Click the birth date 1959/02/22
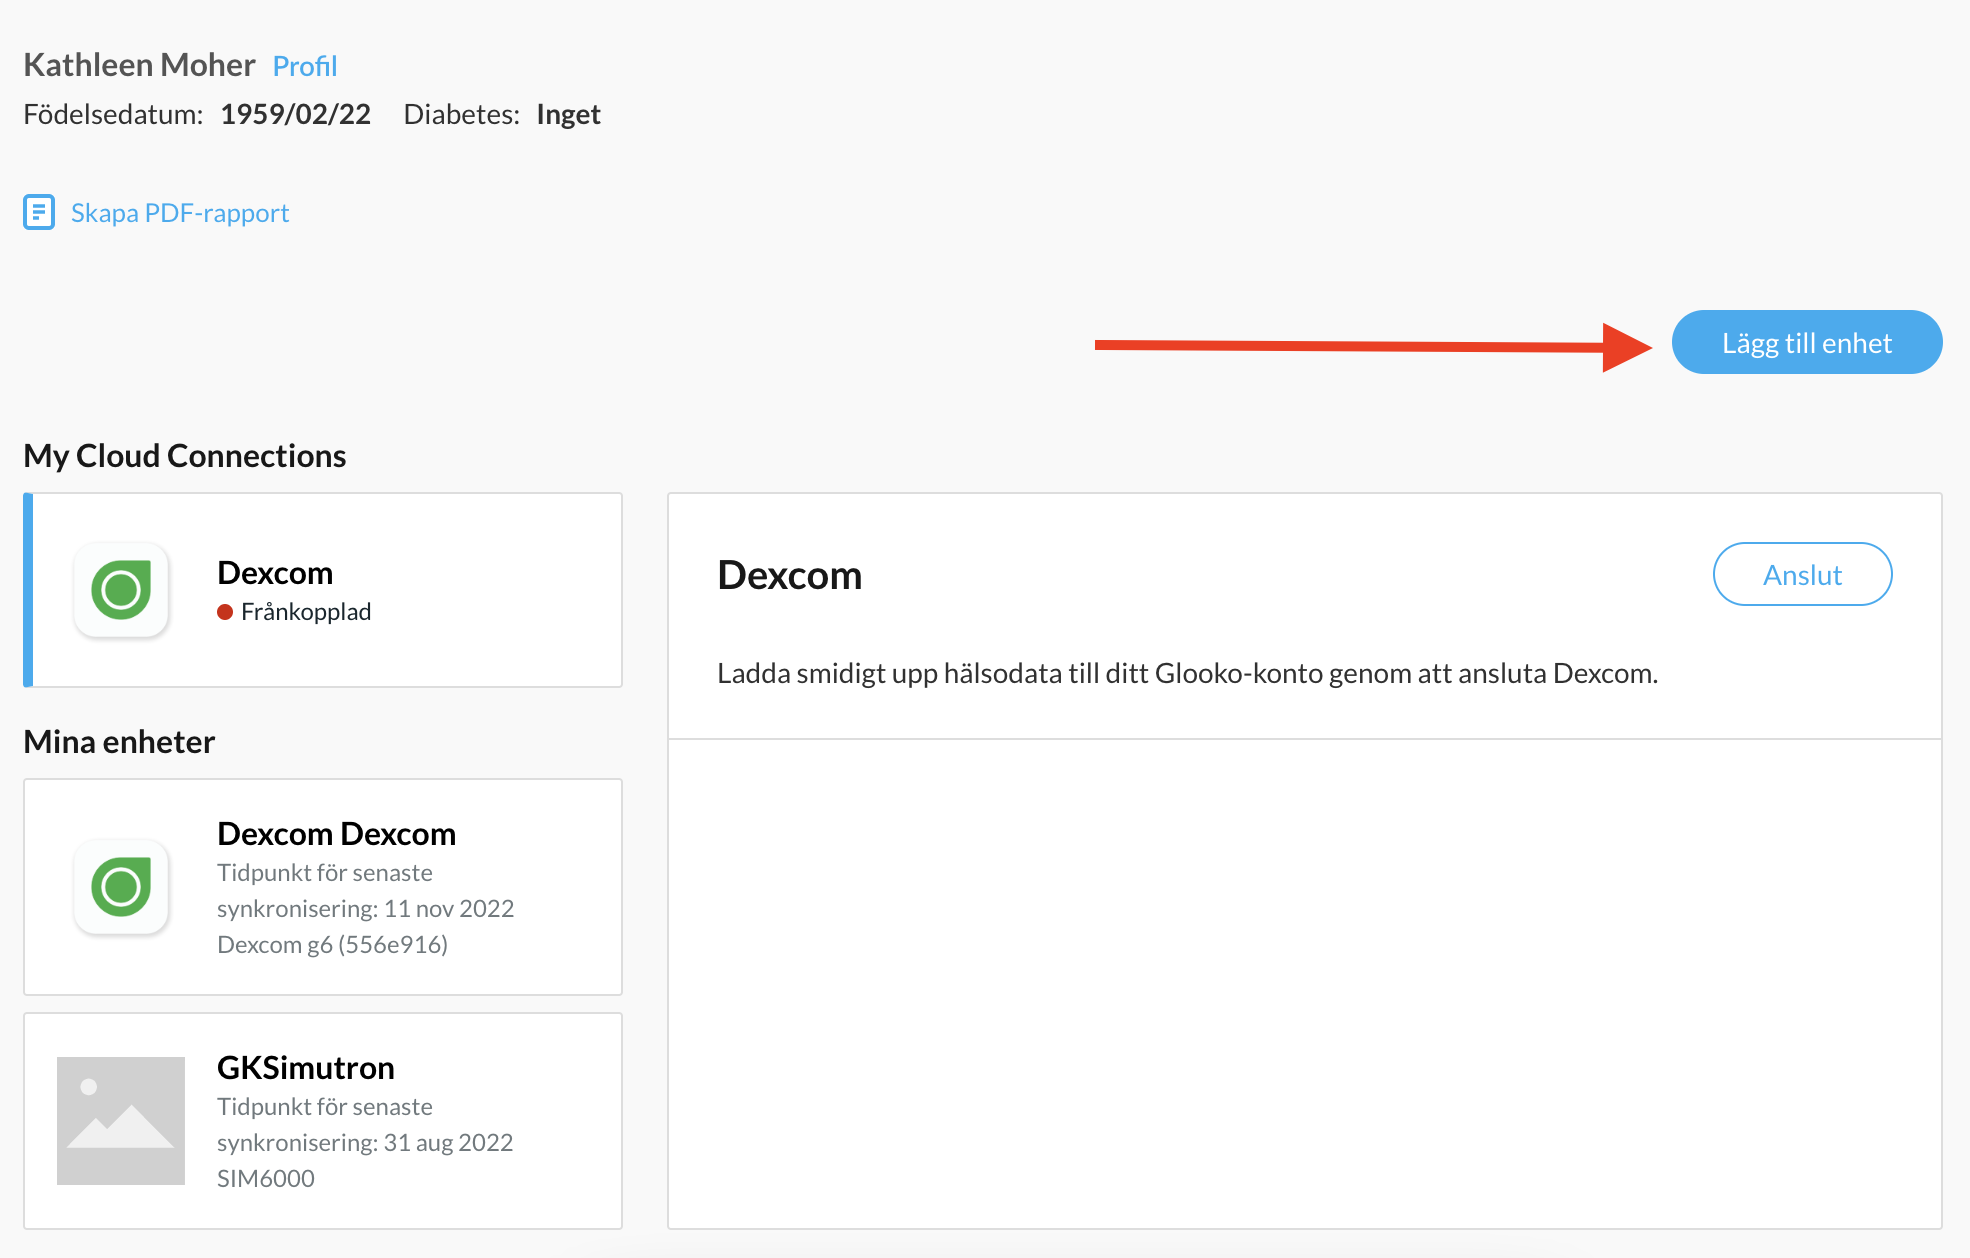This screenshot has height=1258, width=1970. pos(296,114)
